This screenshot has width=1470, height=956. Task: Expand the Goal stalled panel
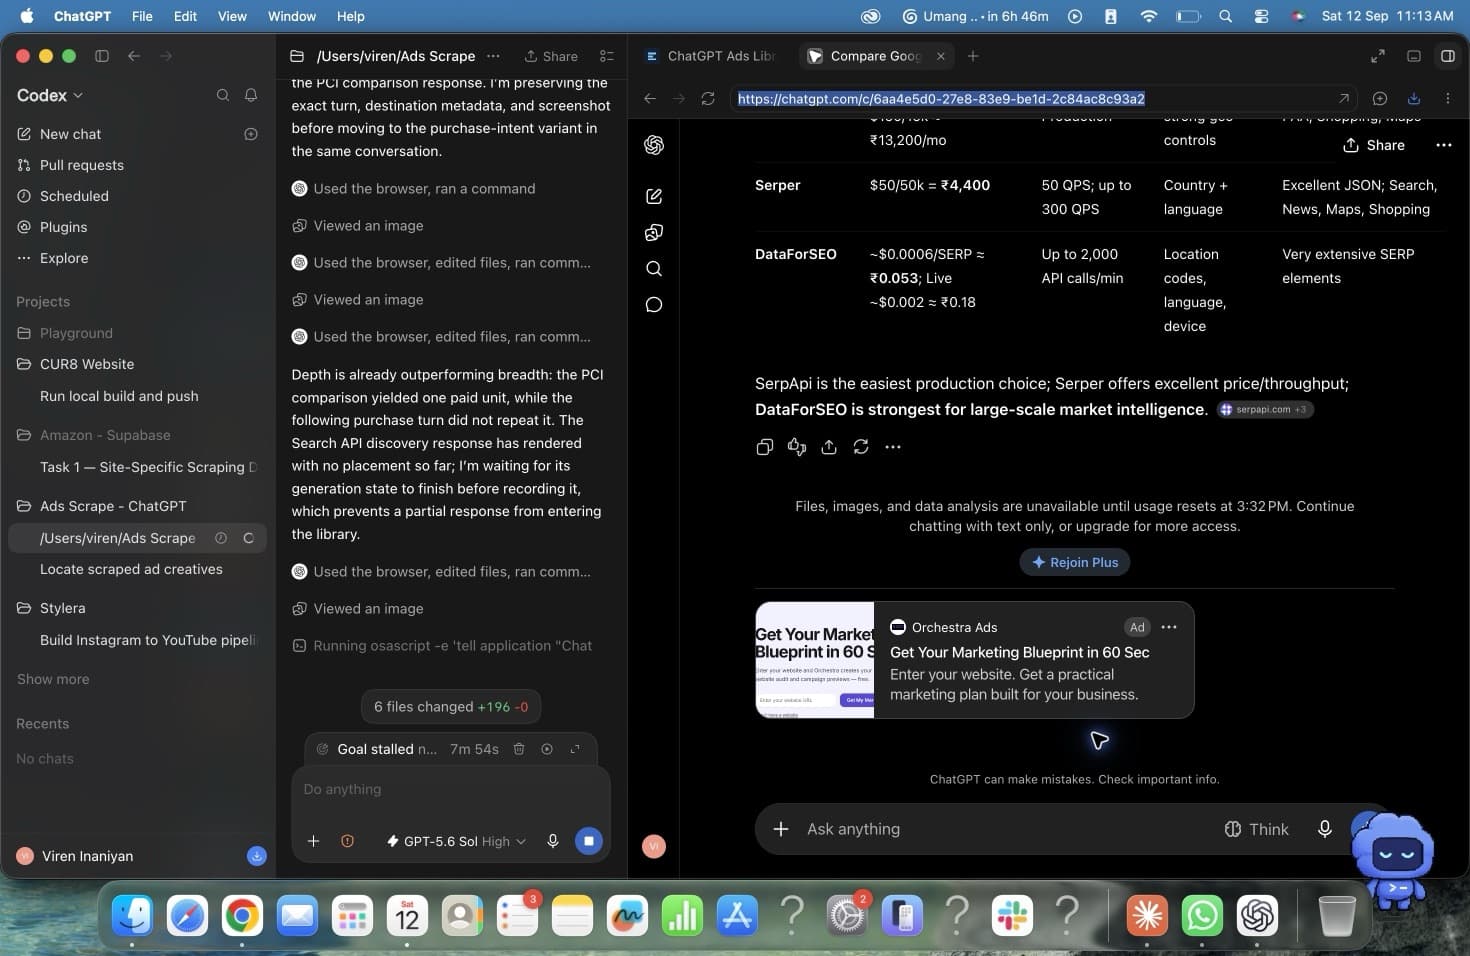coord(575,749)
